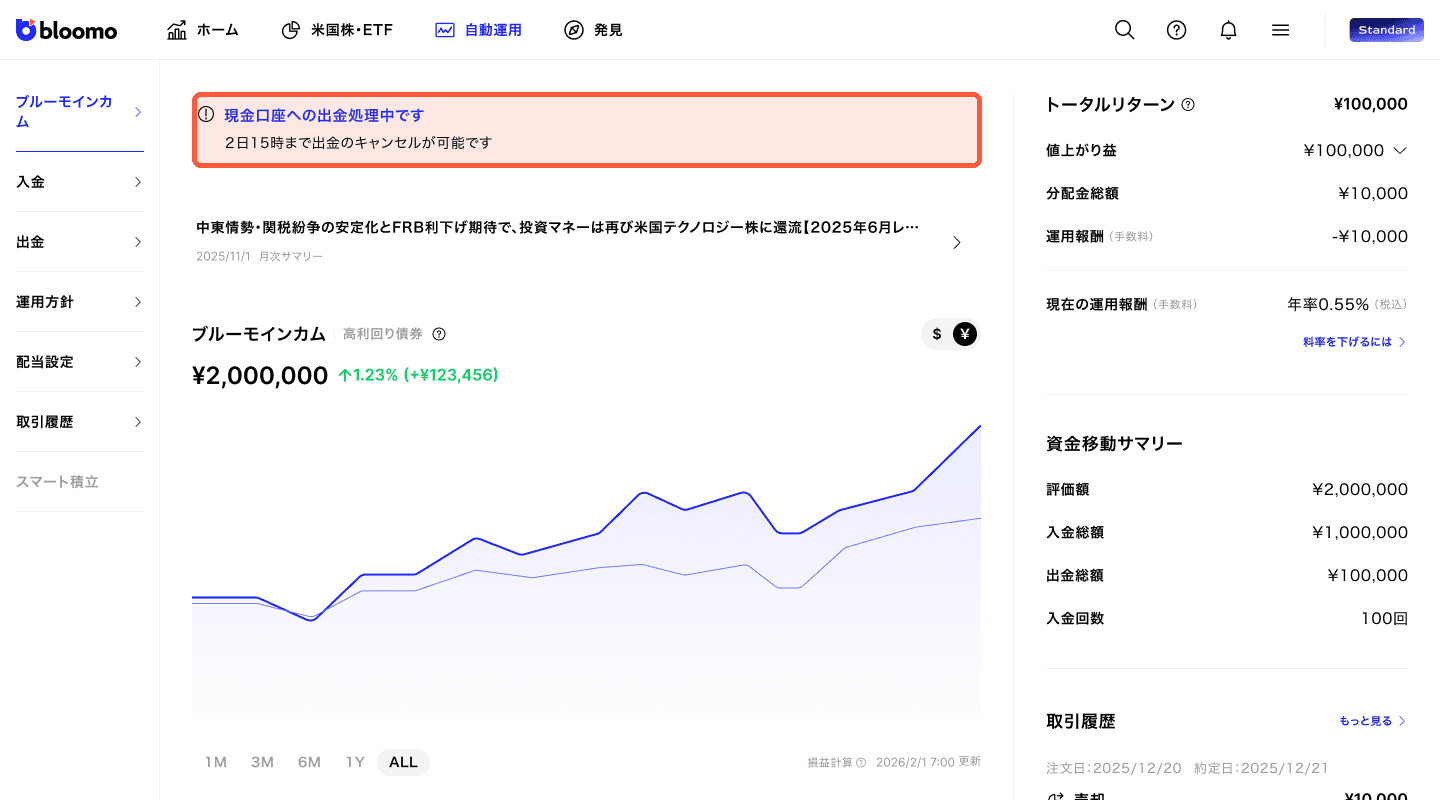Click the bloomo logo
This screenshot has height=800, width=1440.
pyautogui.click(x=66, y=30)
